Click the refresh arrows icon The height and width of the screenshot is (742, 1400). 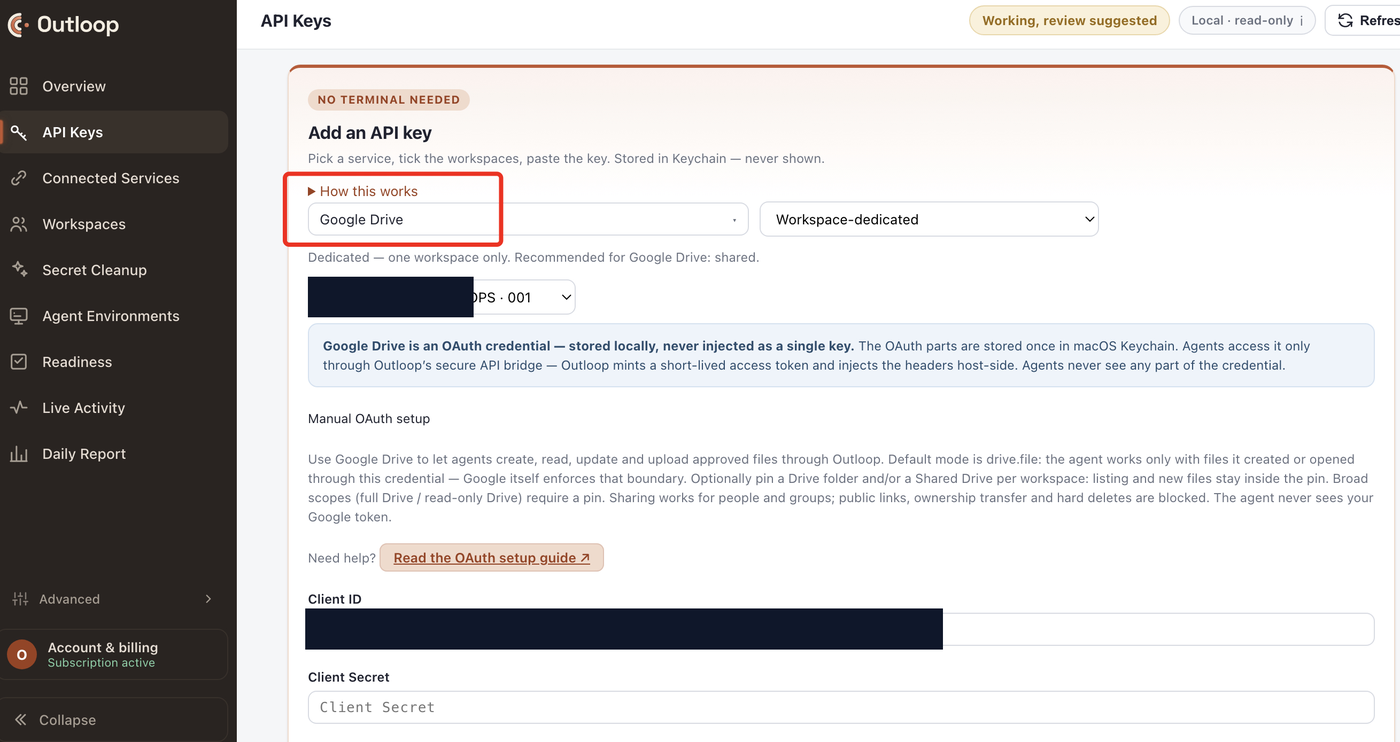[x=1346, y=20]
